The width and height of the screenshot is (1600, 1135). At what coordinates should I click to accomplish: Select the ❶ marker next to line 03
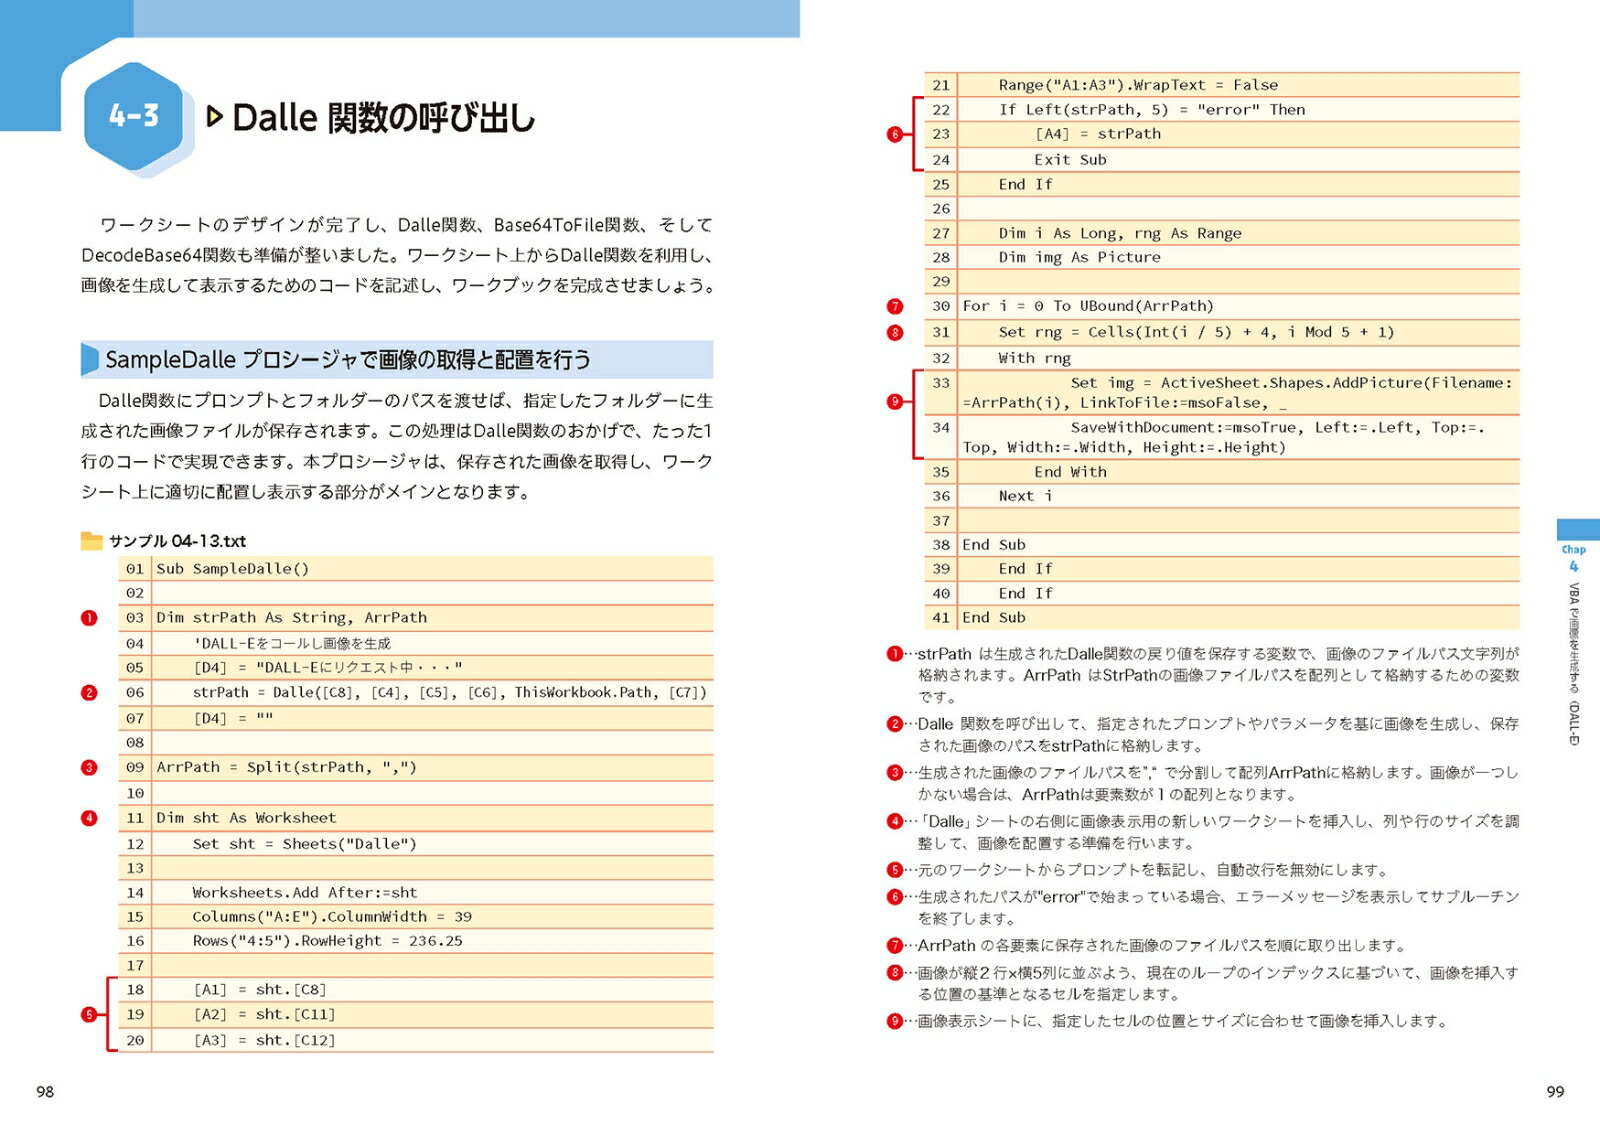89,618
